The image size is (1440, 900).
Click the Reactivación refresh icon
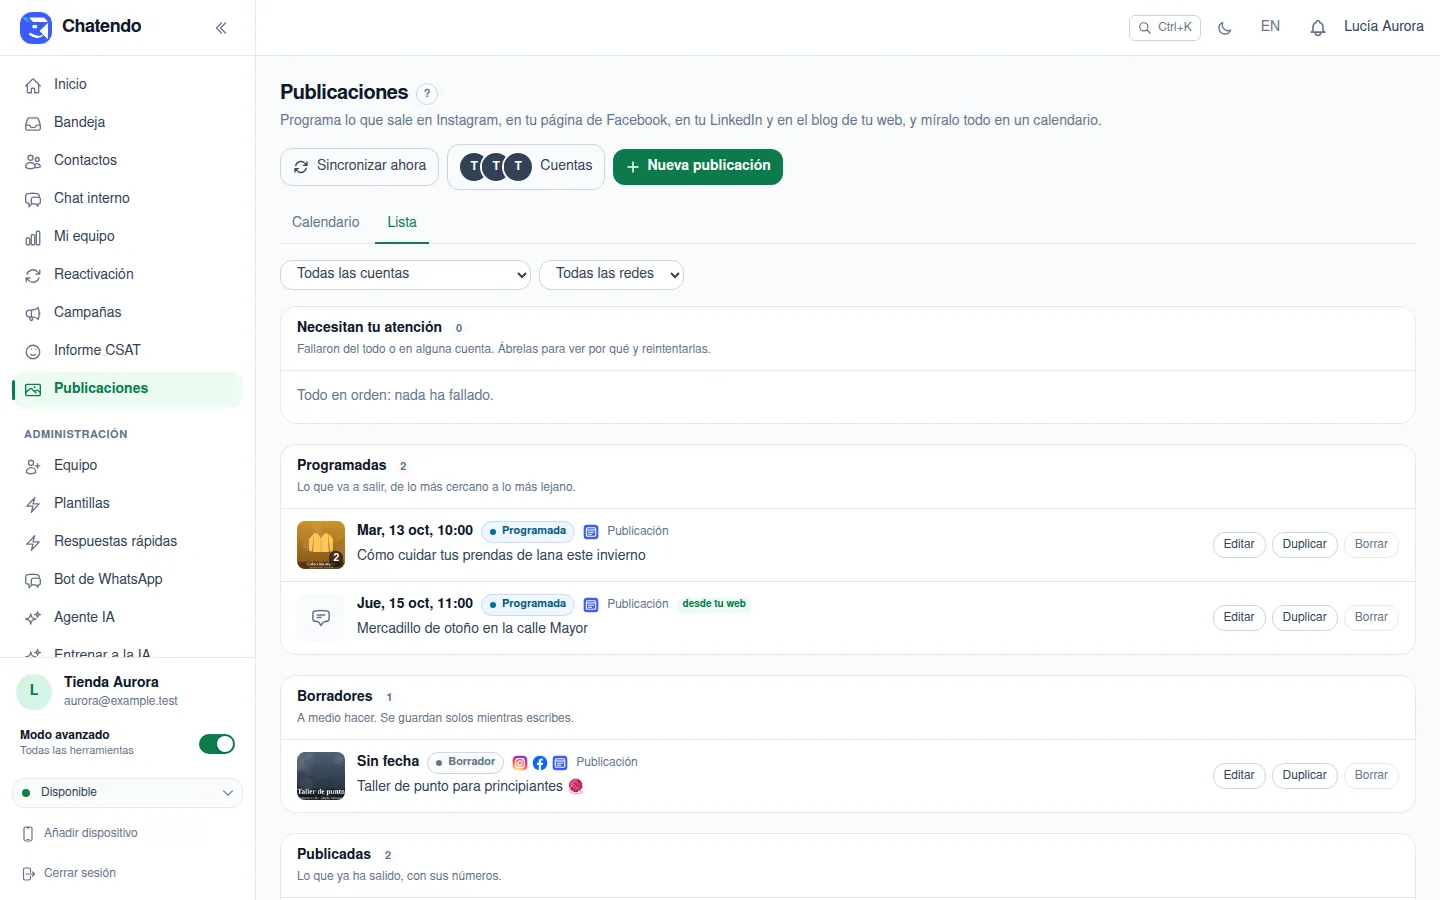pos(33,276)
